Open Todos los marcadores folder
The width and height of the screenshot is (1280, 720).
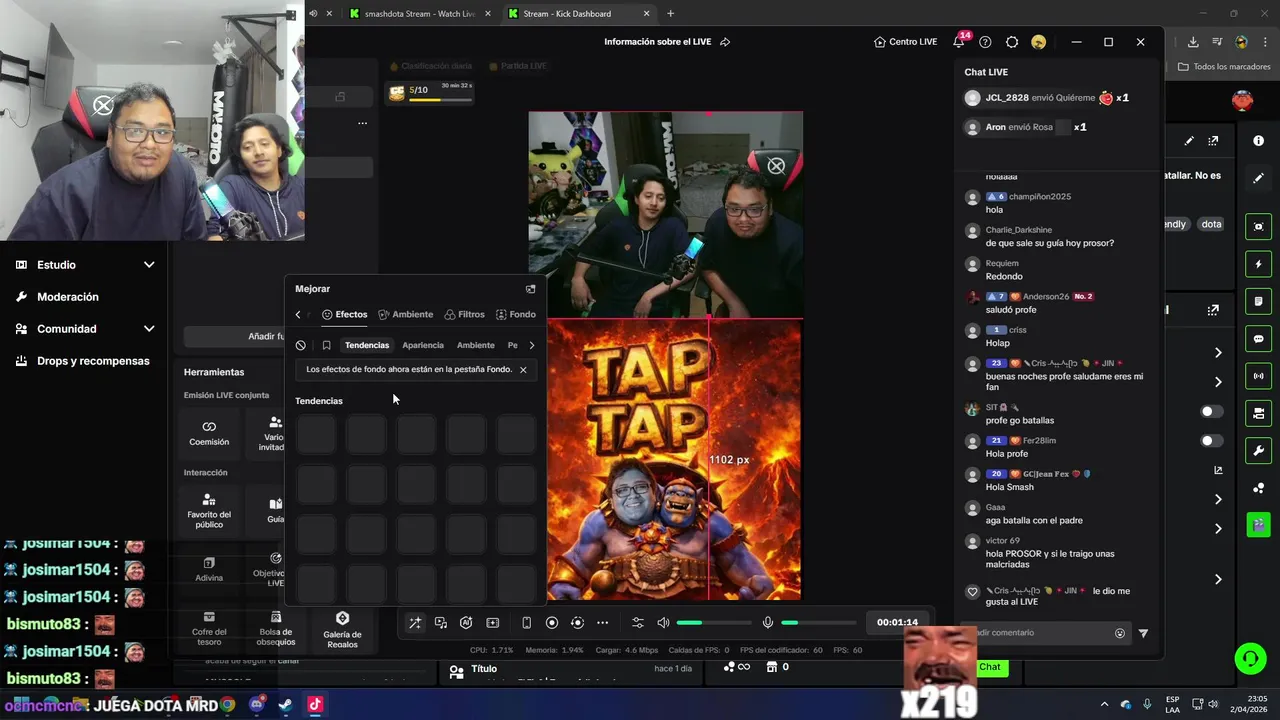click(x=1224, y=67)
